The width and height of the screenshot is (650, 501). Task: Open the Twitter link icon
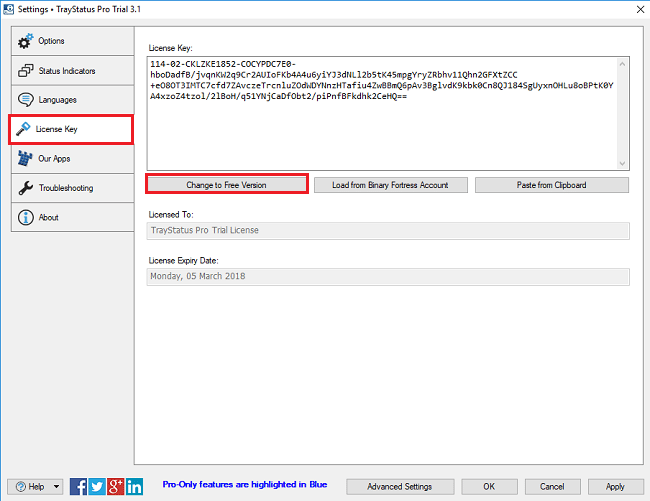[97, 486]
